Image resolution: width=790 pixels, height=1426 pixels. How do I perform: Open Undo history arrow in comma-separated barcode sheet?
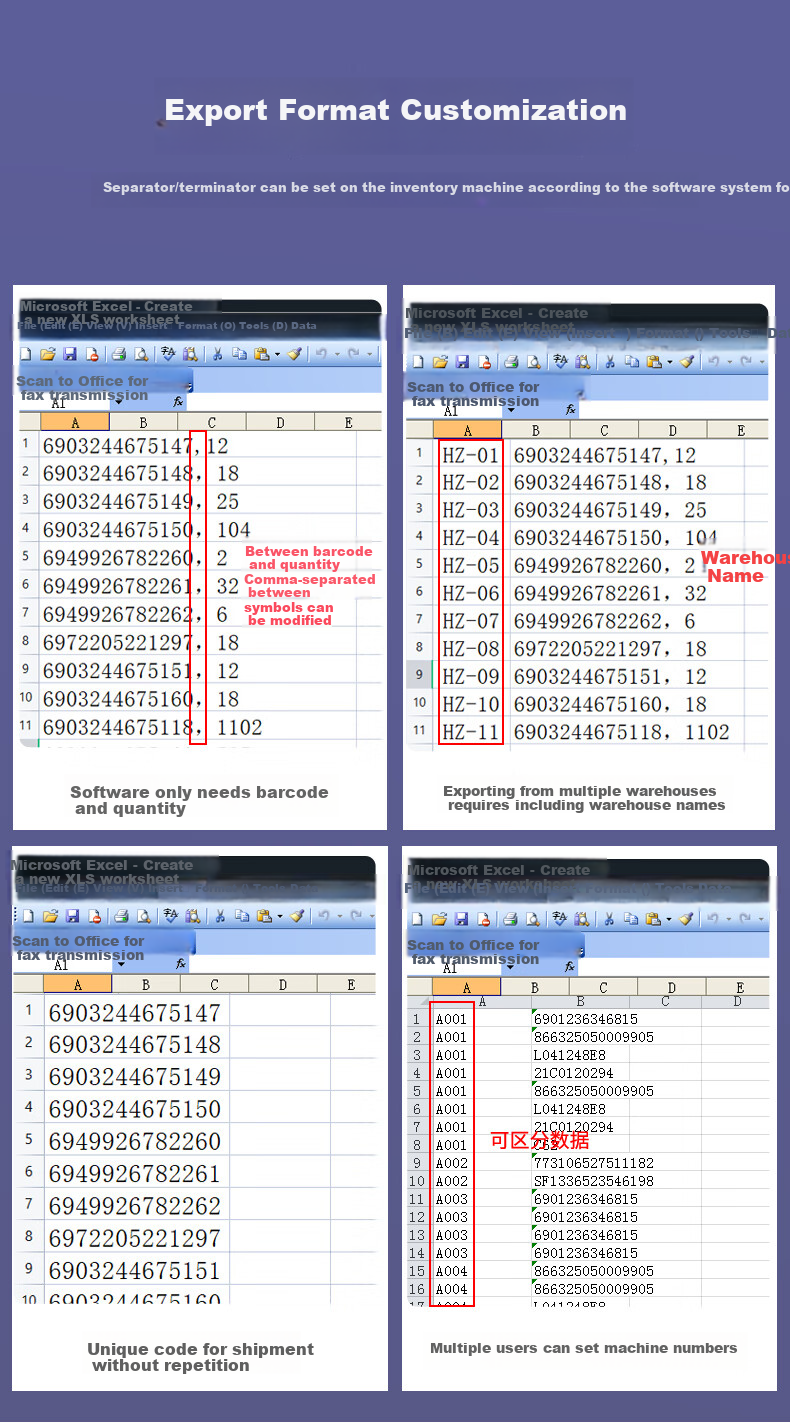(337, 354)
